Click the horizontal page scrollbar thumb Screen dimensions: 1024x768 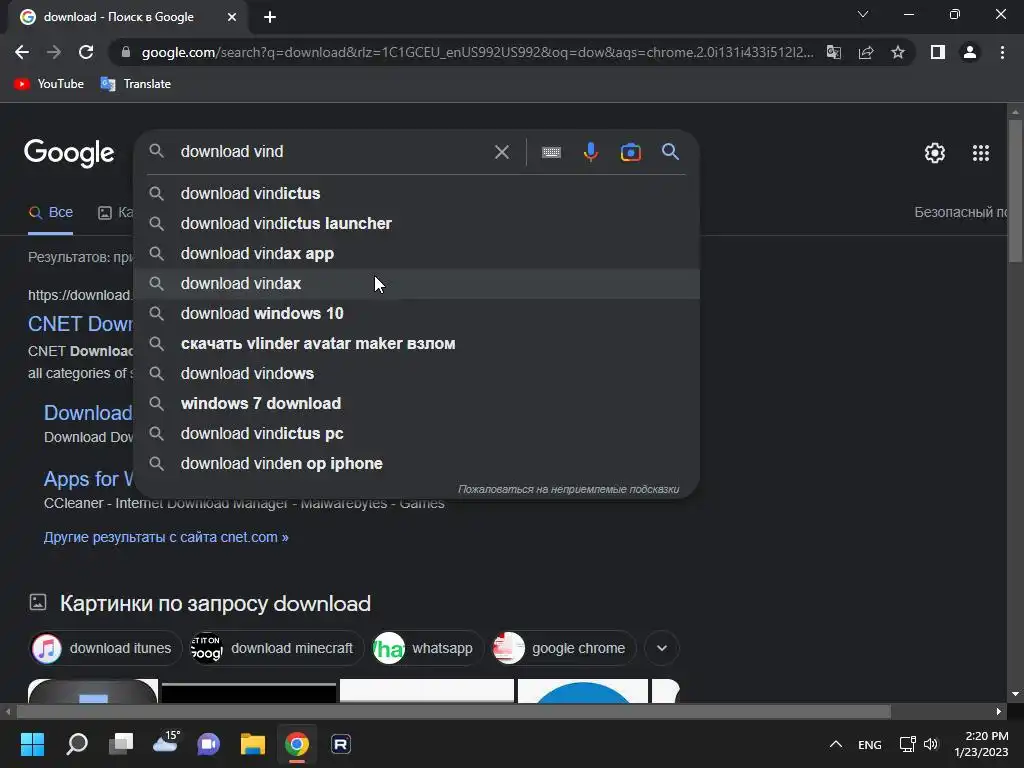[x=453, y=711]
